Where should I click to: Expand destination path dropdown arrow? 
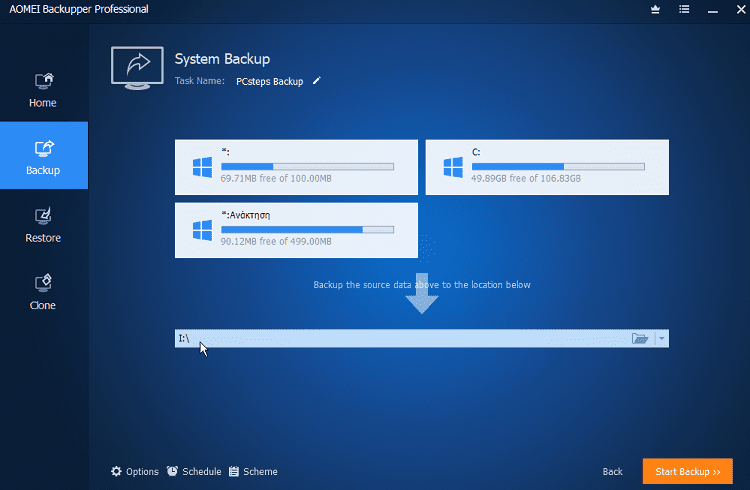pyautogui.click(x=662, y=338)
